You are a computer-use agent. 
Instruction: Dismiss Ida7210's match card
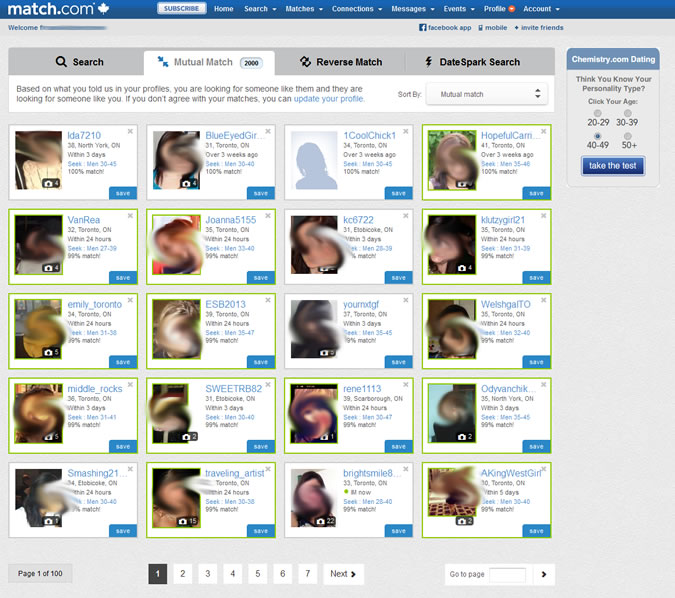pos(130,131)
